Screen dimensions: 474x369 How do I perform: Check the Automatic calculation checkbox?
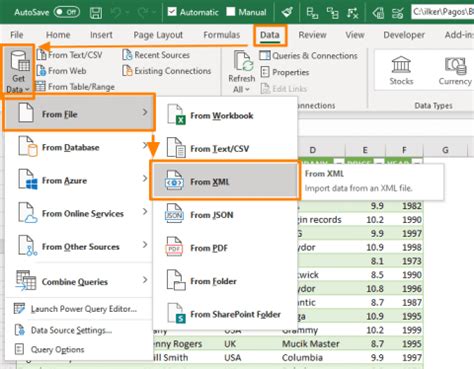[x=172, y=12]
